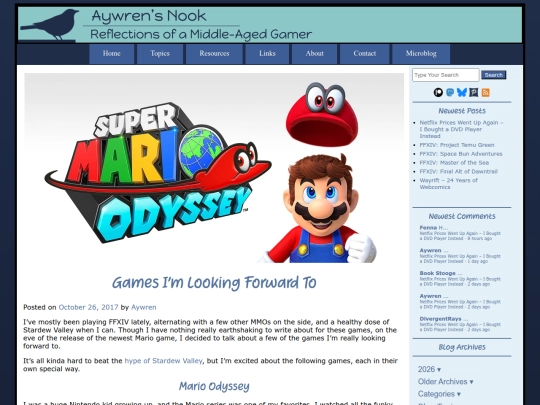Click the Type Your Search field
The width and height of the screenshot is (540, 405).
(x=446, y=75)
